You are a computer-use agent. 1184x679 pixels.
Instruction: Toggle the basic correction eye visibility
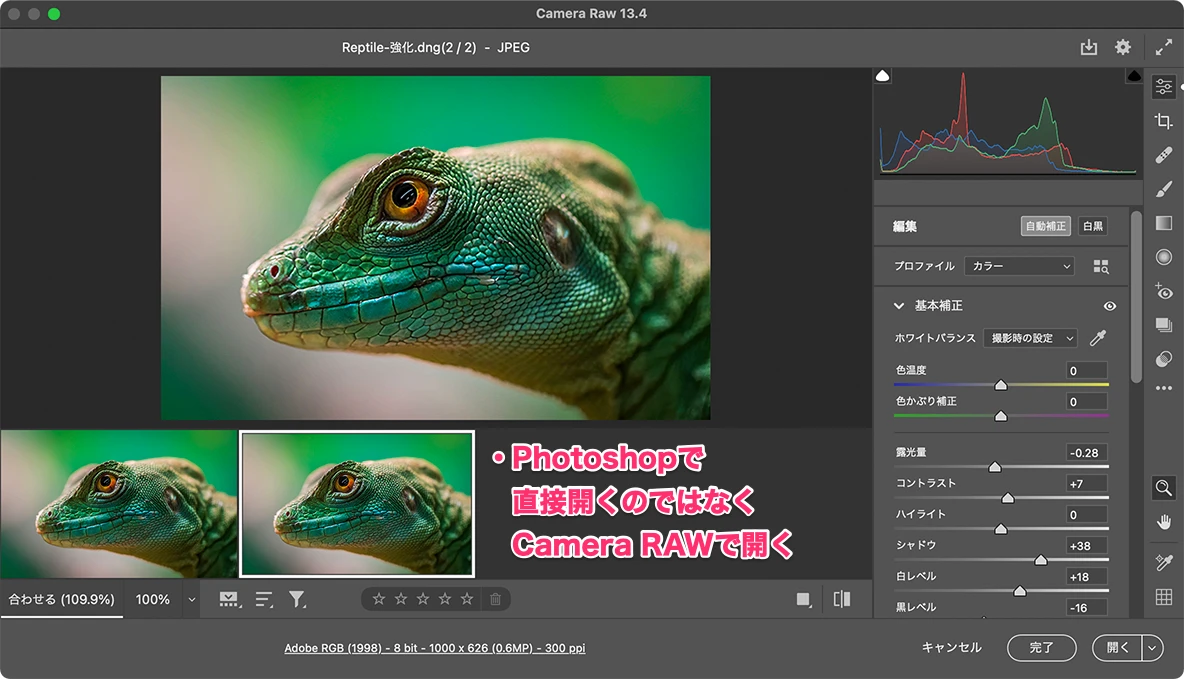1109,306
